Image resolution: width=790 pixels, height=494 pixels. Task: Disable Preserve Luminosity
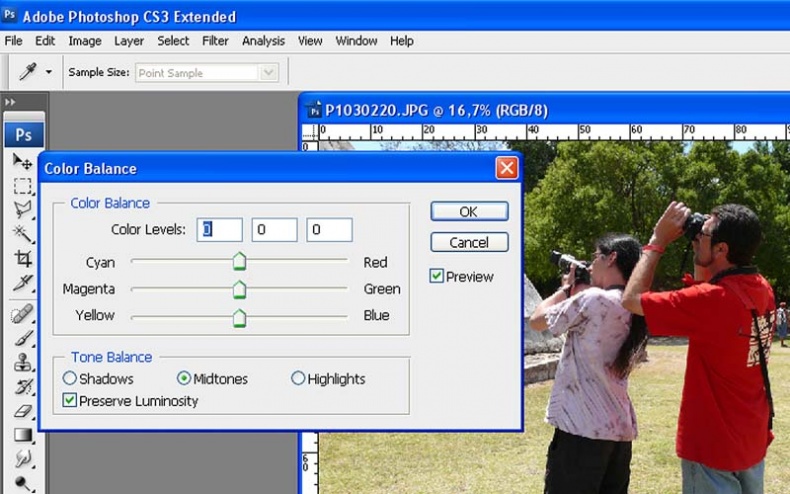[70, 401]
